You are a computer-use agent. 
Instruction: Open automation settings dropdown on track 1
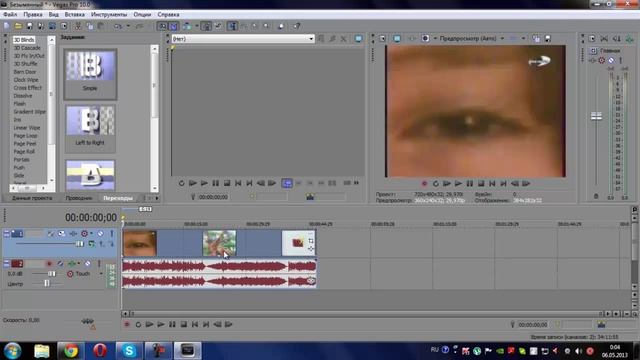pyautogui.click(x=91, y=233)
